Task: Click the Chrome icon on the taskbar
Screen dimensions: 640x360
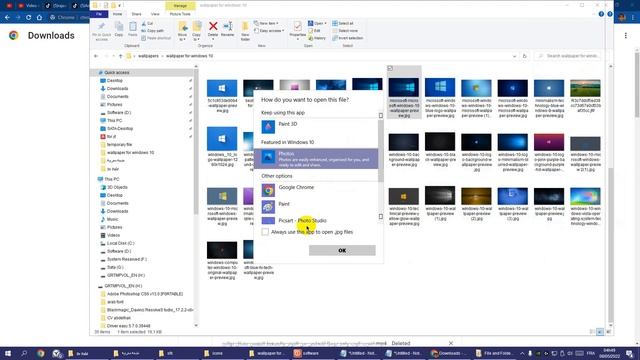Action: click(x=40, y=353)
